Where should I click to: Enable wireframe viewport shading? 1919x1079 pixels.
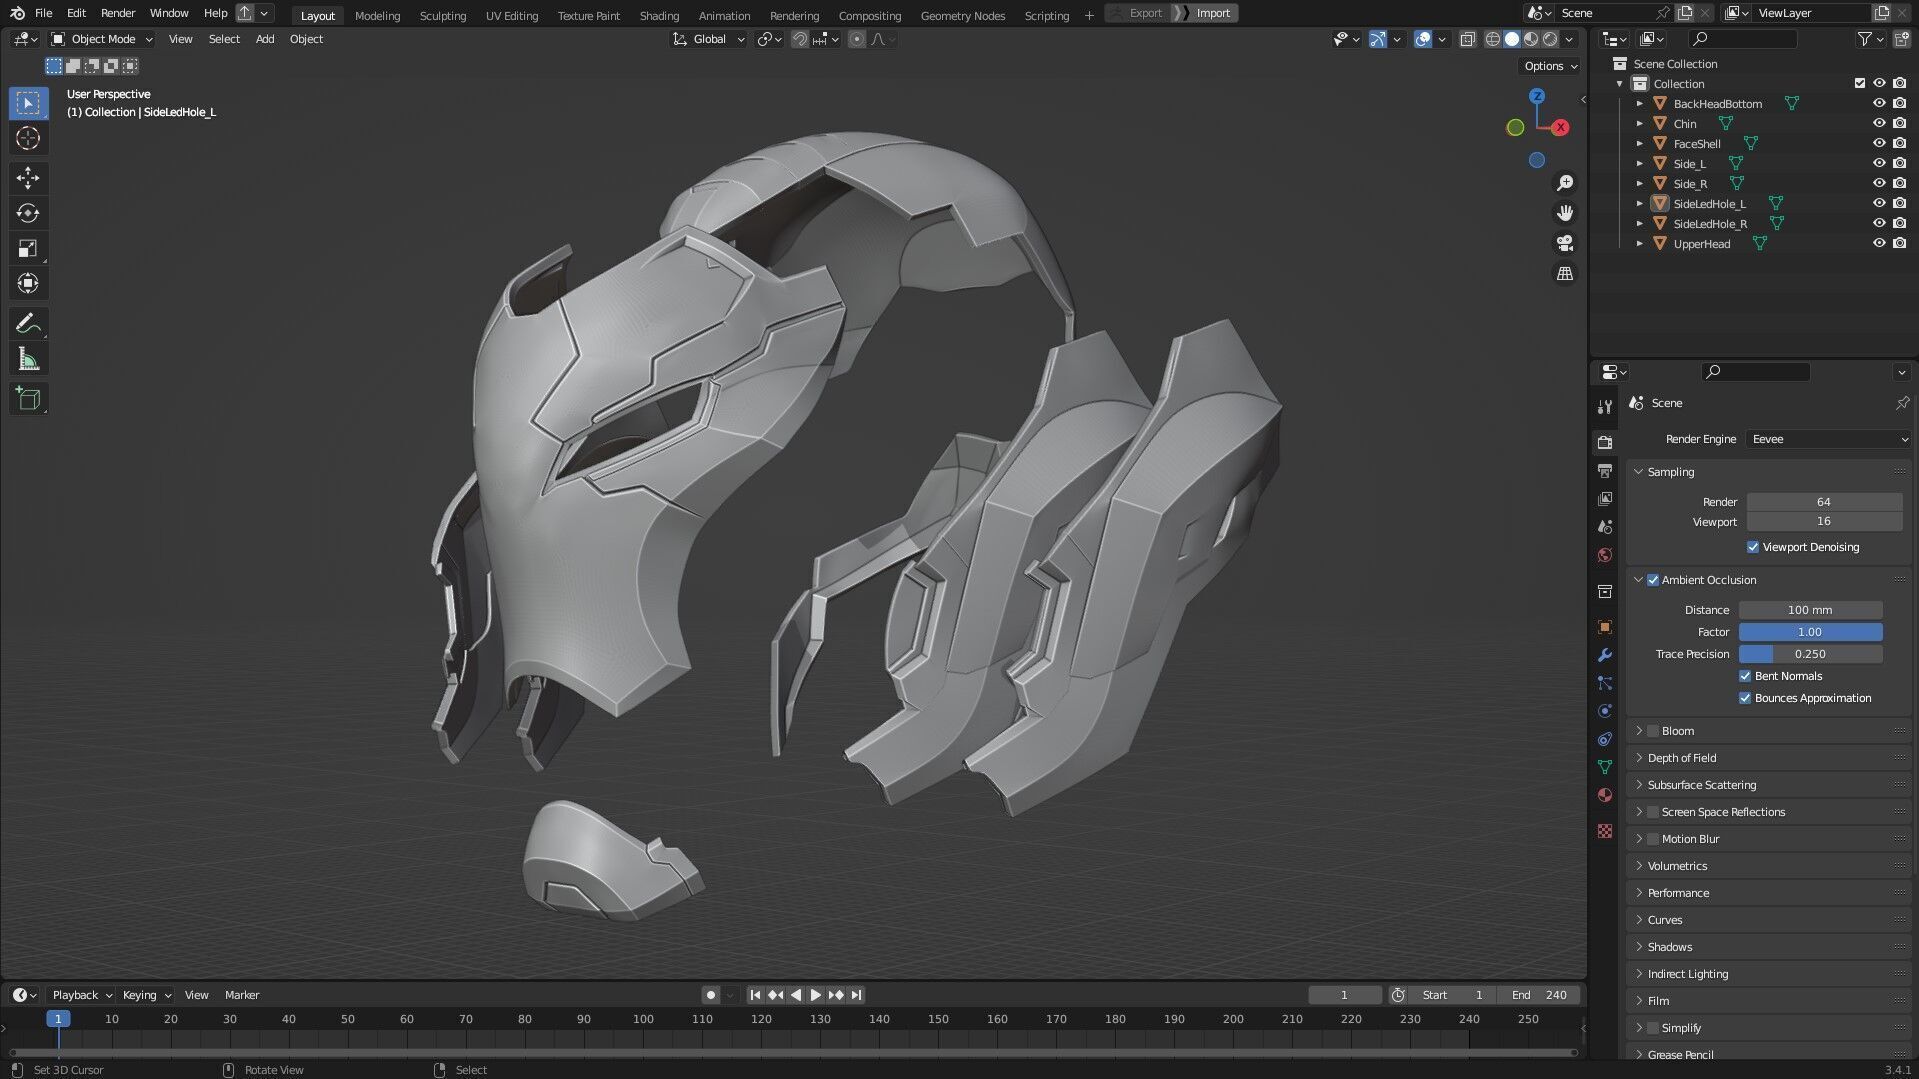coord(1493,39)
